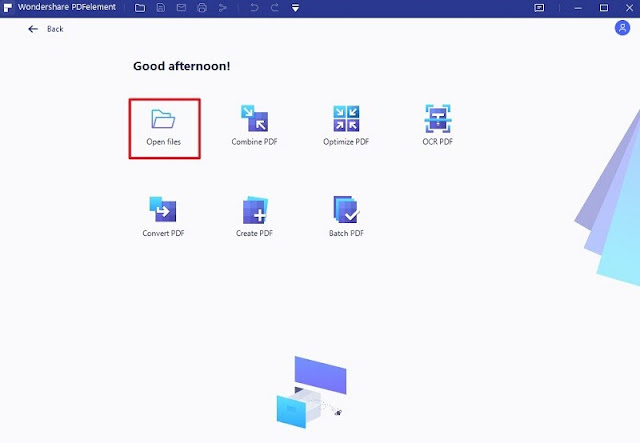
Task: Click the email envelope icon in title bar
Action: point(181,8)
